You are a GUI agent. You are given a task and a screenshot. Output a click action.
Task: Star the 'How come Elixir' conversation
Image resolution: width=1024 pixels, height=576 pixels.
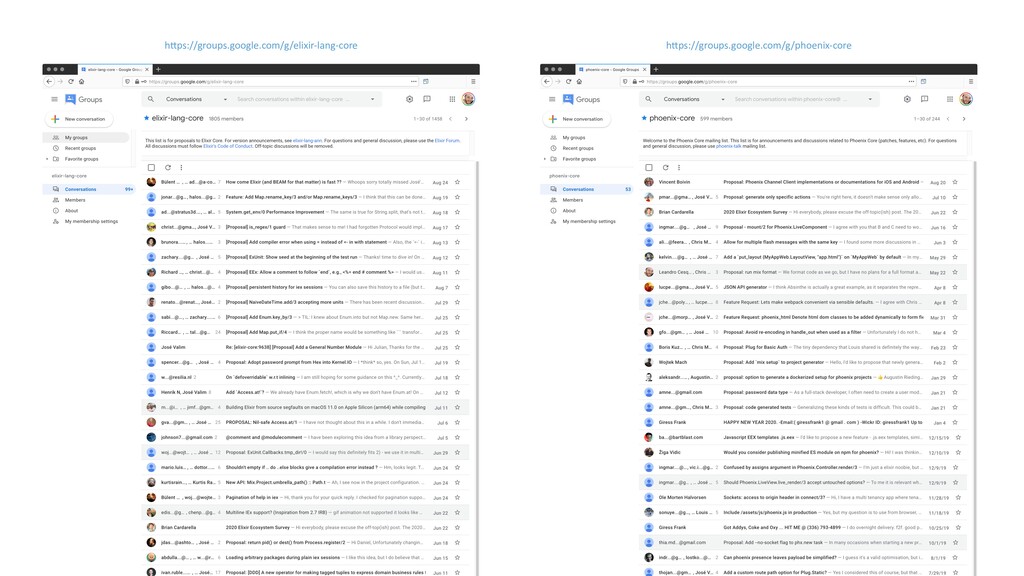[x=457, y=182]
